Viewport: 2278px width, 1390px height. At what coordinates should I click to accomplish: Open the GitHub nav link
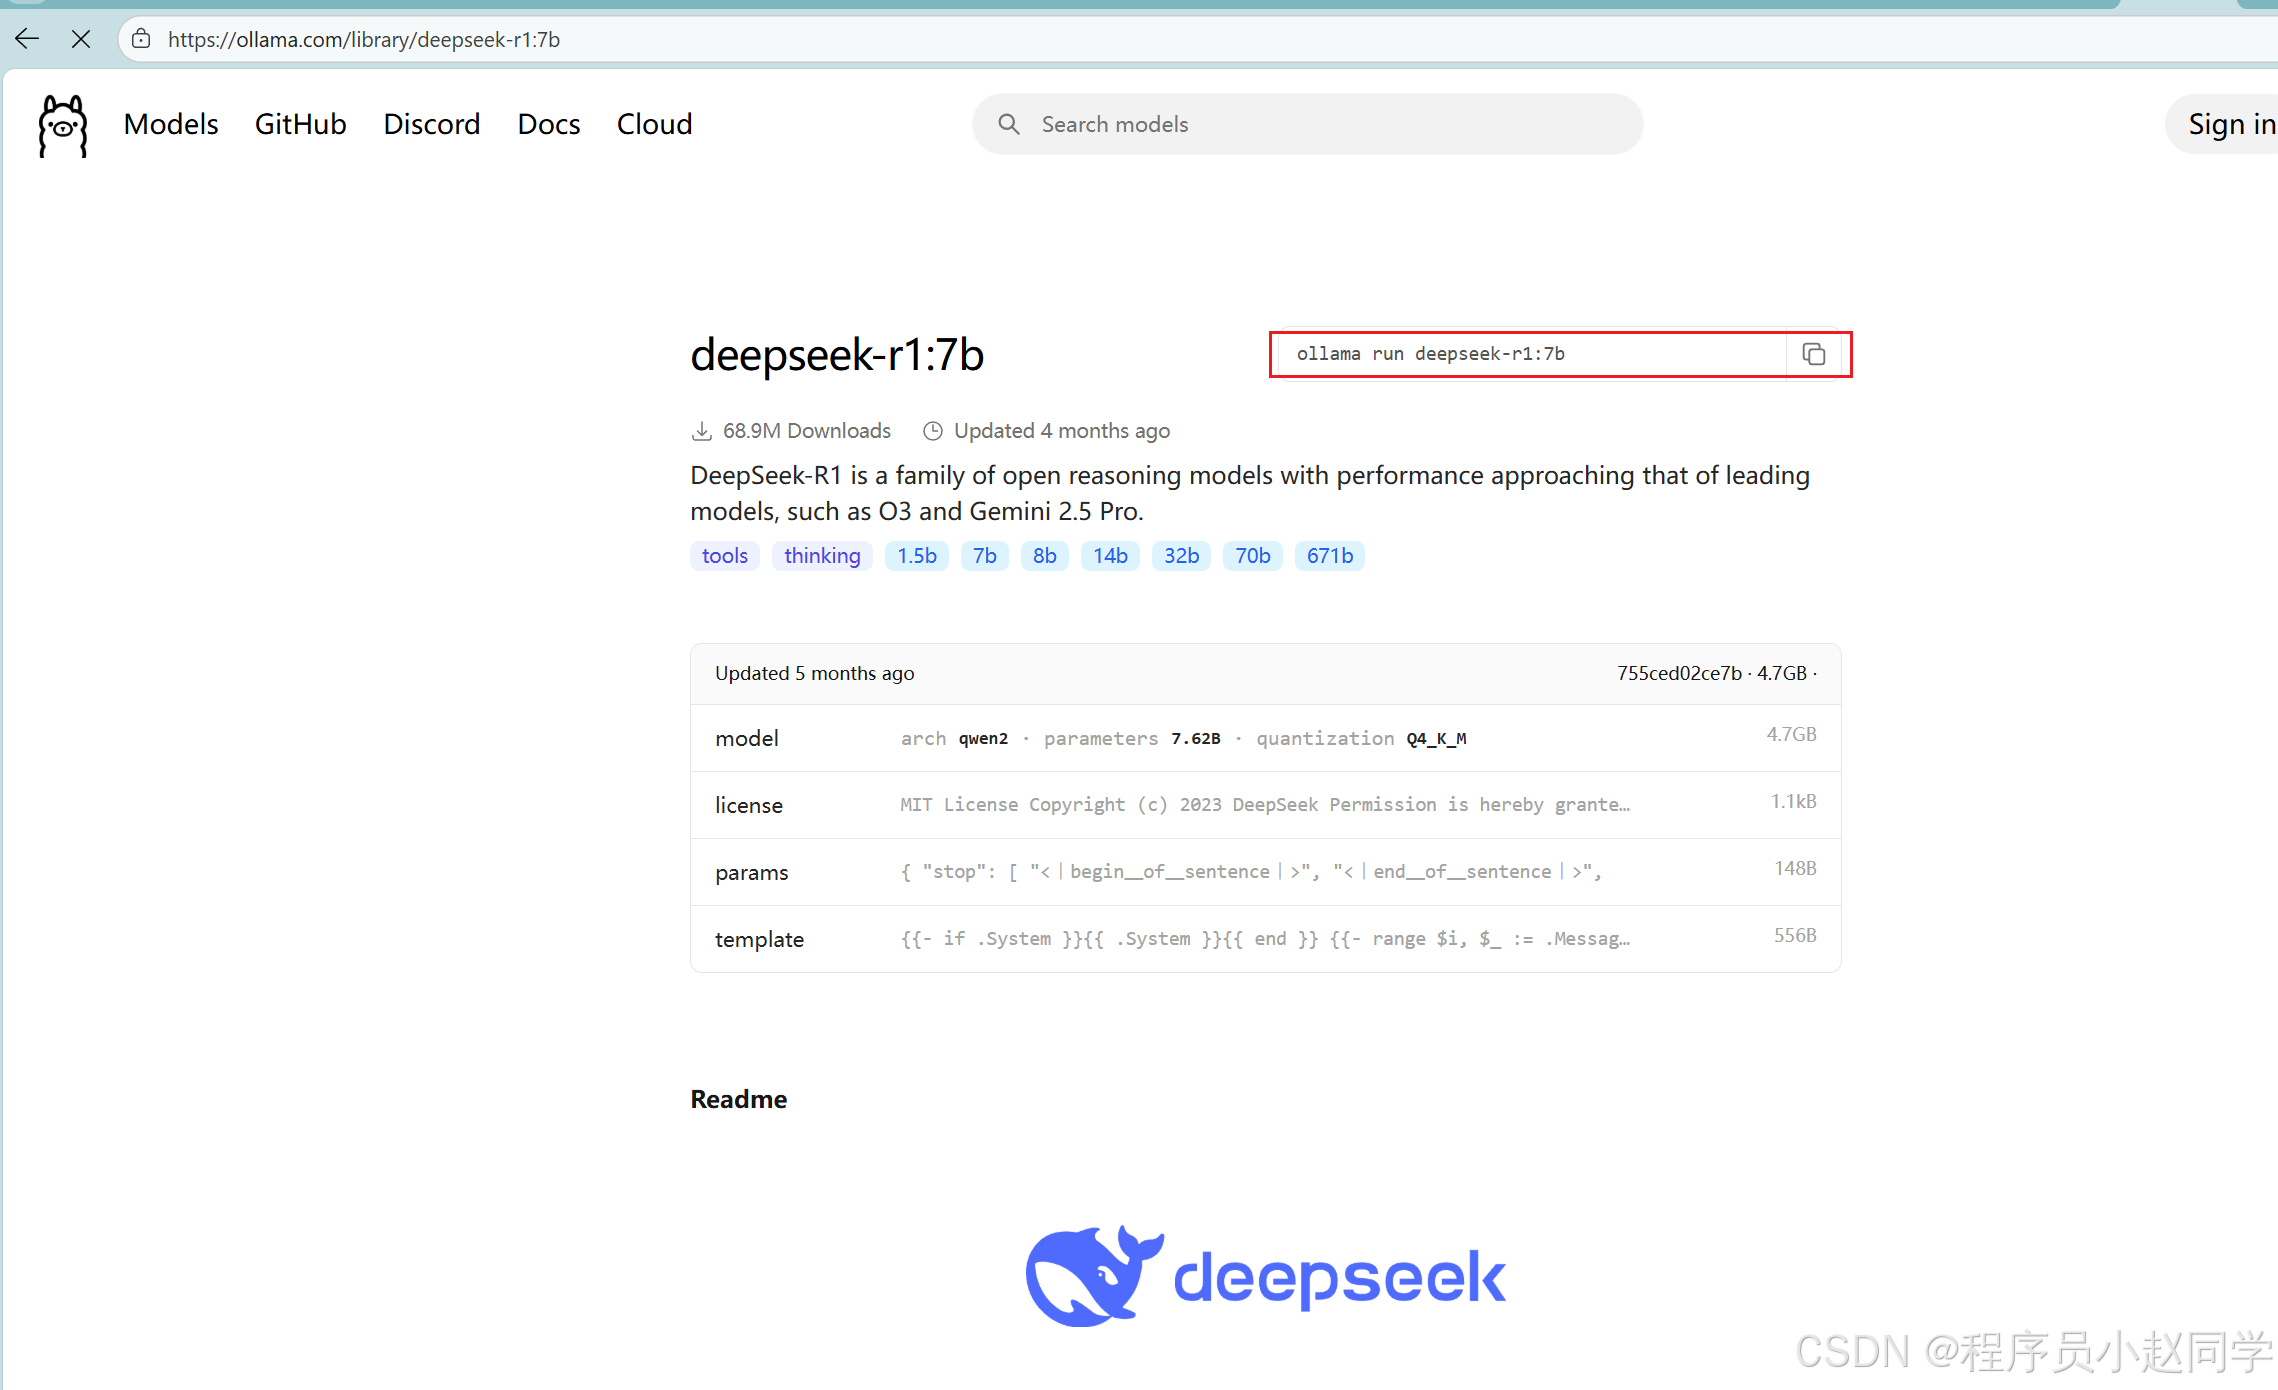pos(300,124)
